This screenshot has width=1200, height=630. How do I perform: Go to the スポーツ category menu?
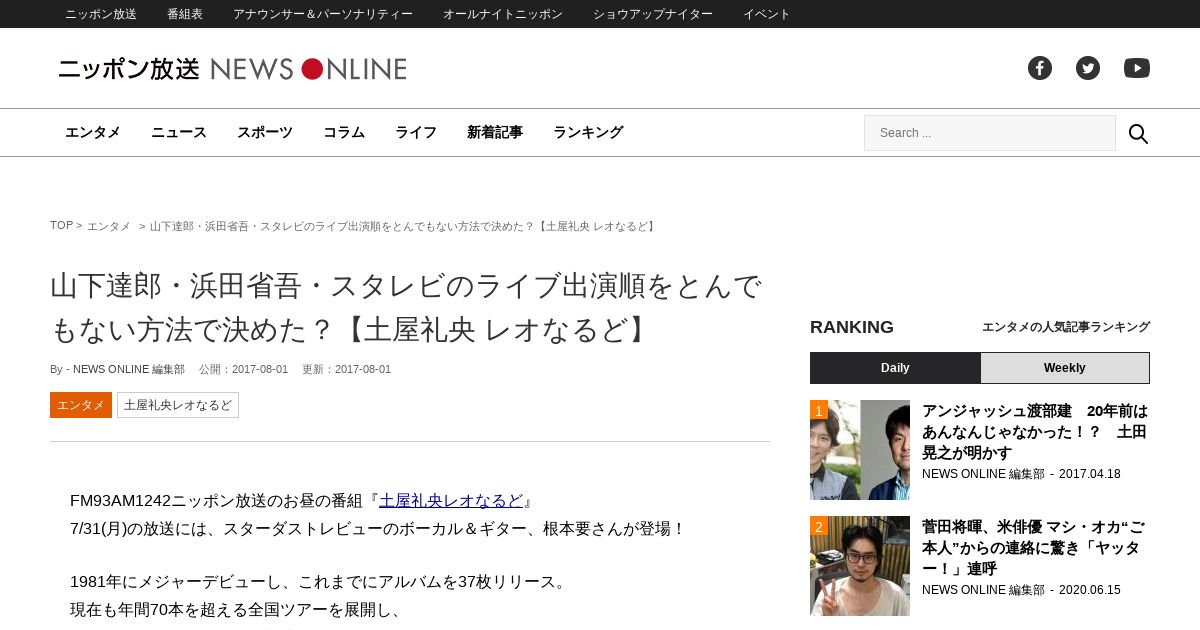tap(265, 132)
